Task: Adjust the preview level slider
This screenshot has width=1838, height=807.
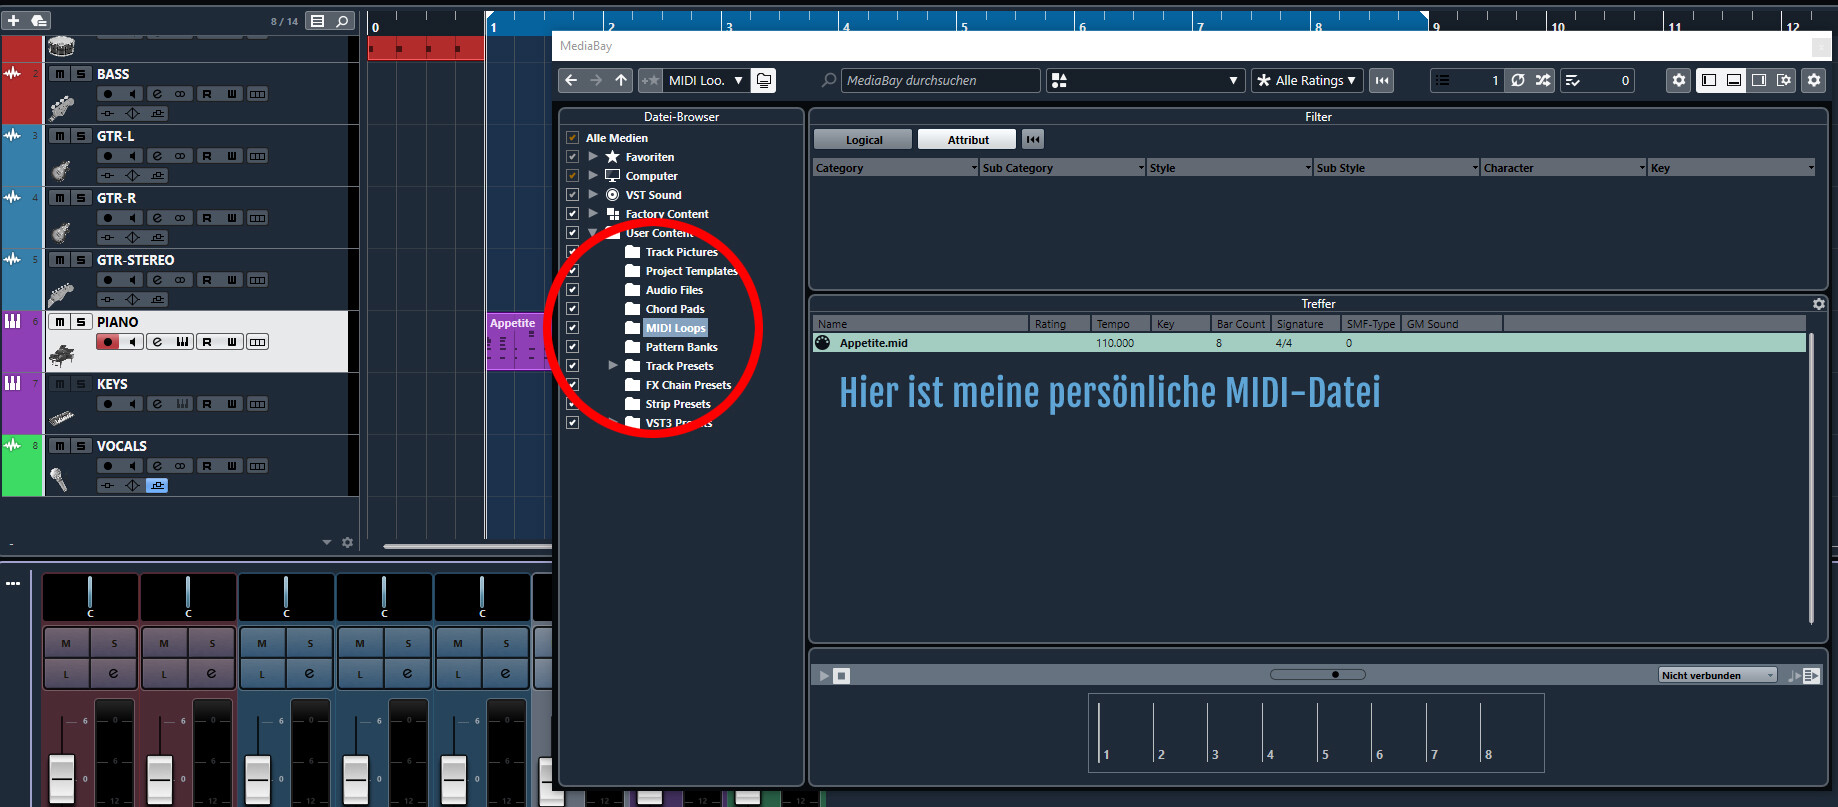Action: 1317,675
